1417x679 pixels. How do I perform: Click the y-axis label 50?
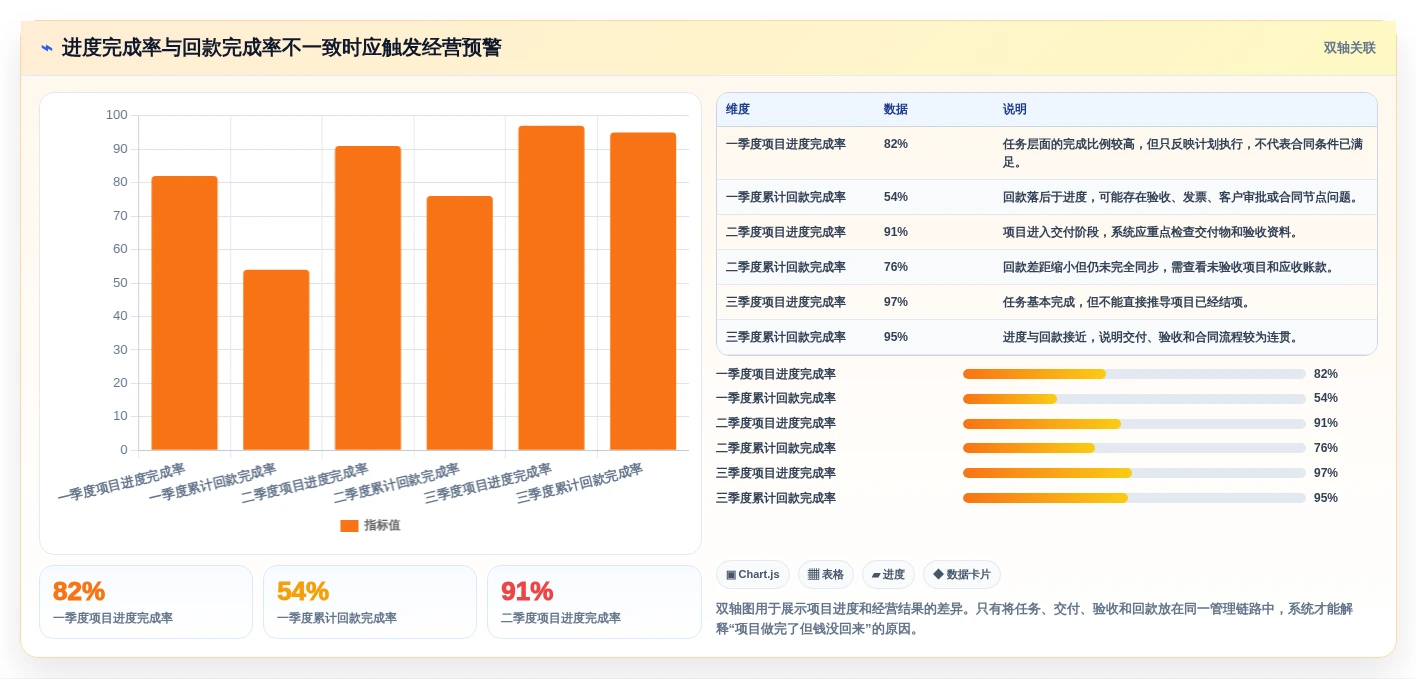[x=120, y=282]
